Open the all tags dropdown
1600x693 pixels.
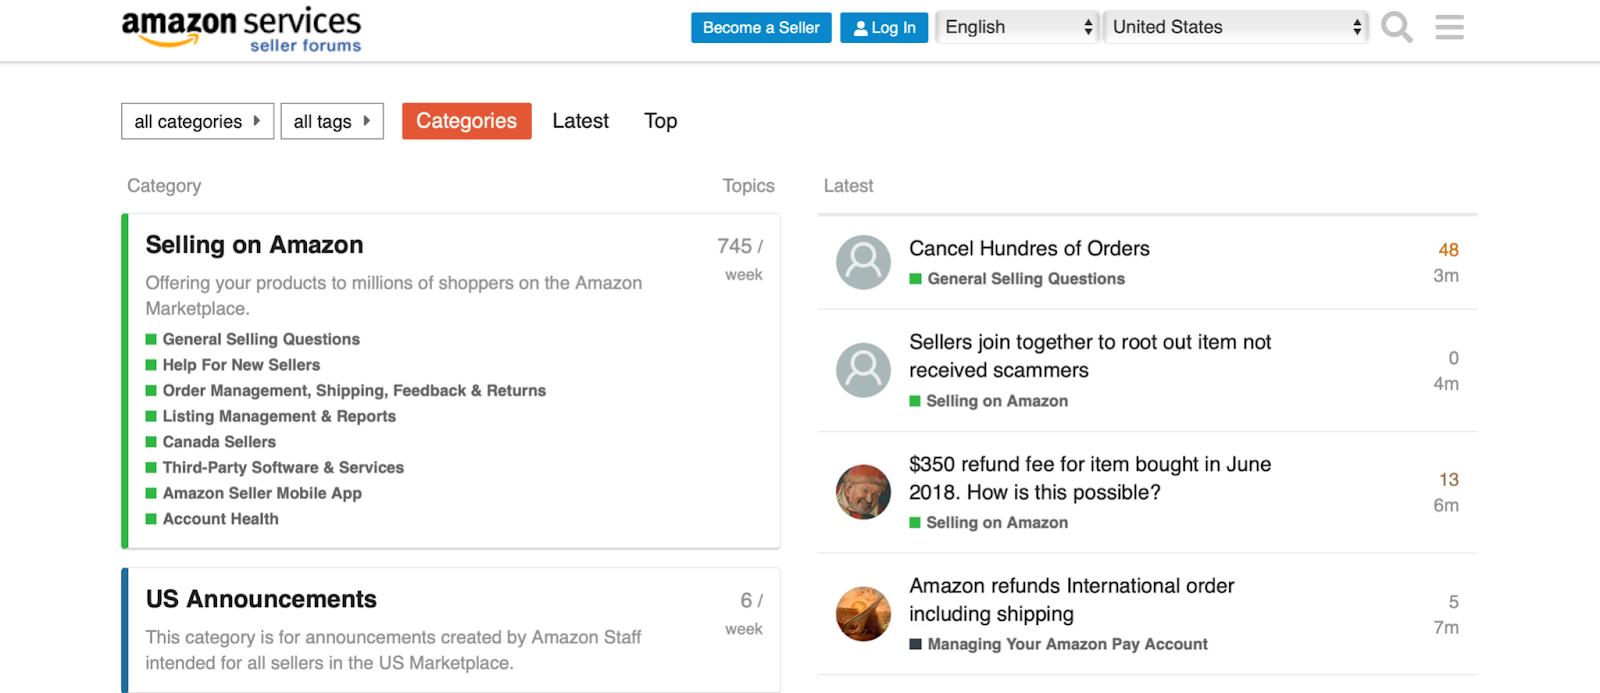tap(332, 121)
